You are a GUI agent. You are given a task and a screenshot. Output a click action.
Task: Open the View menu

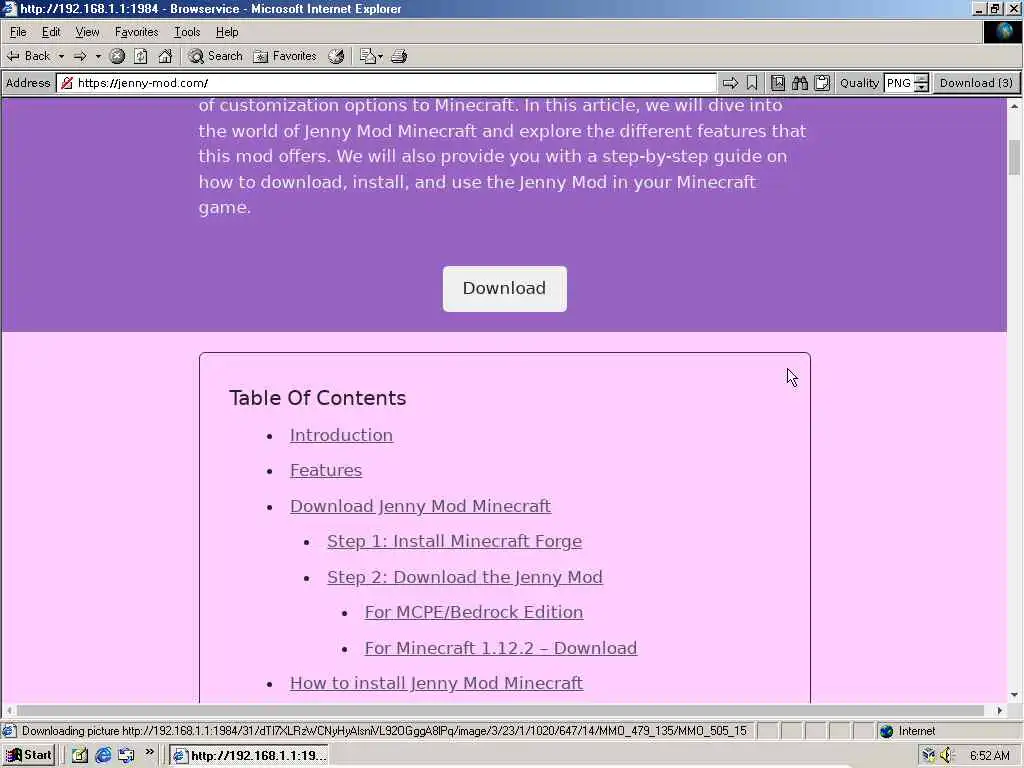coord(87,32)
